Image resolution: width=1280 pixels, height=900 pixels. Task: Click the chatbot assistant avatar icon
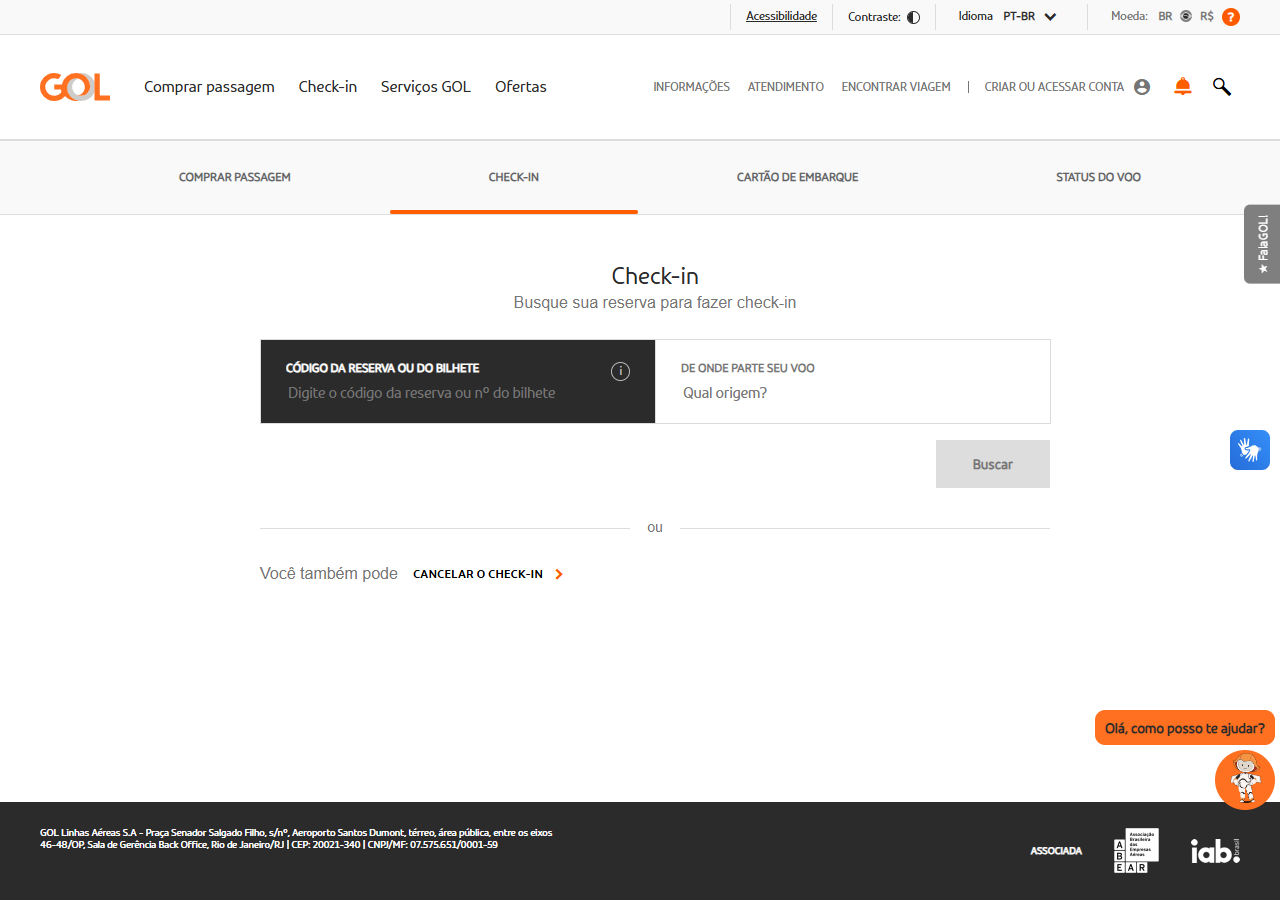(x=1245, y=780)
